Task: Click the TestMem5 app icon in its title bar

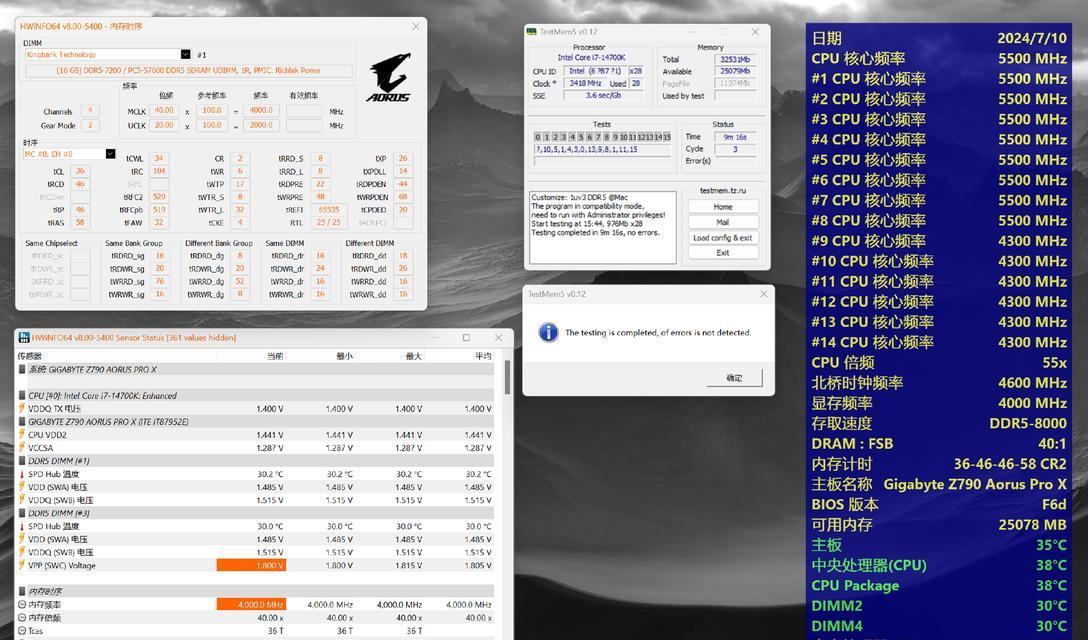Action: pyautogui.click(x=532, y=31)
